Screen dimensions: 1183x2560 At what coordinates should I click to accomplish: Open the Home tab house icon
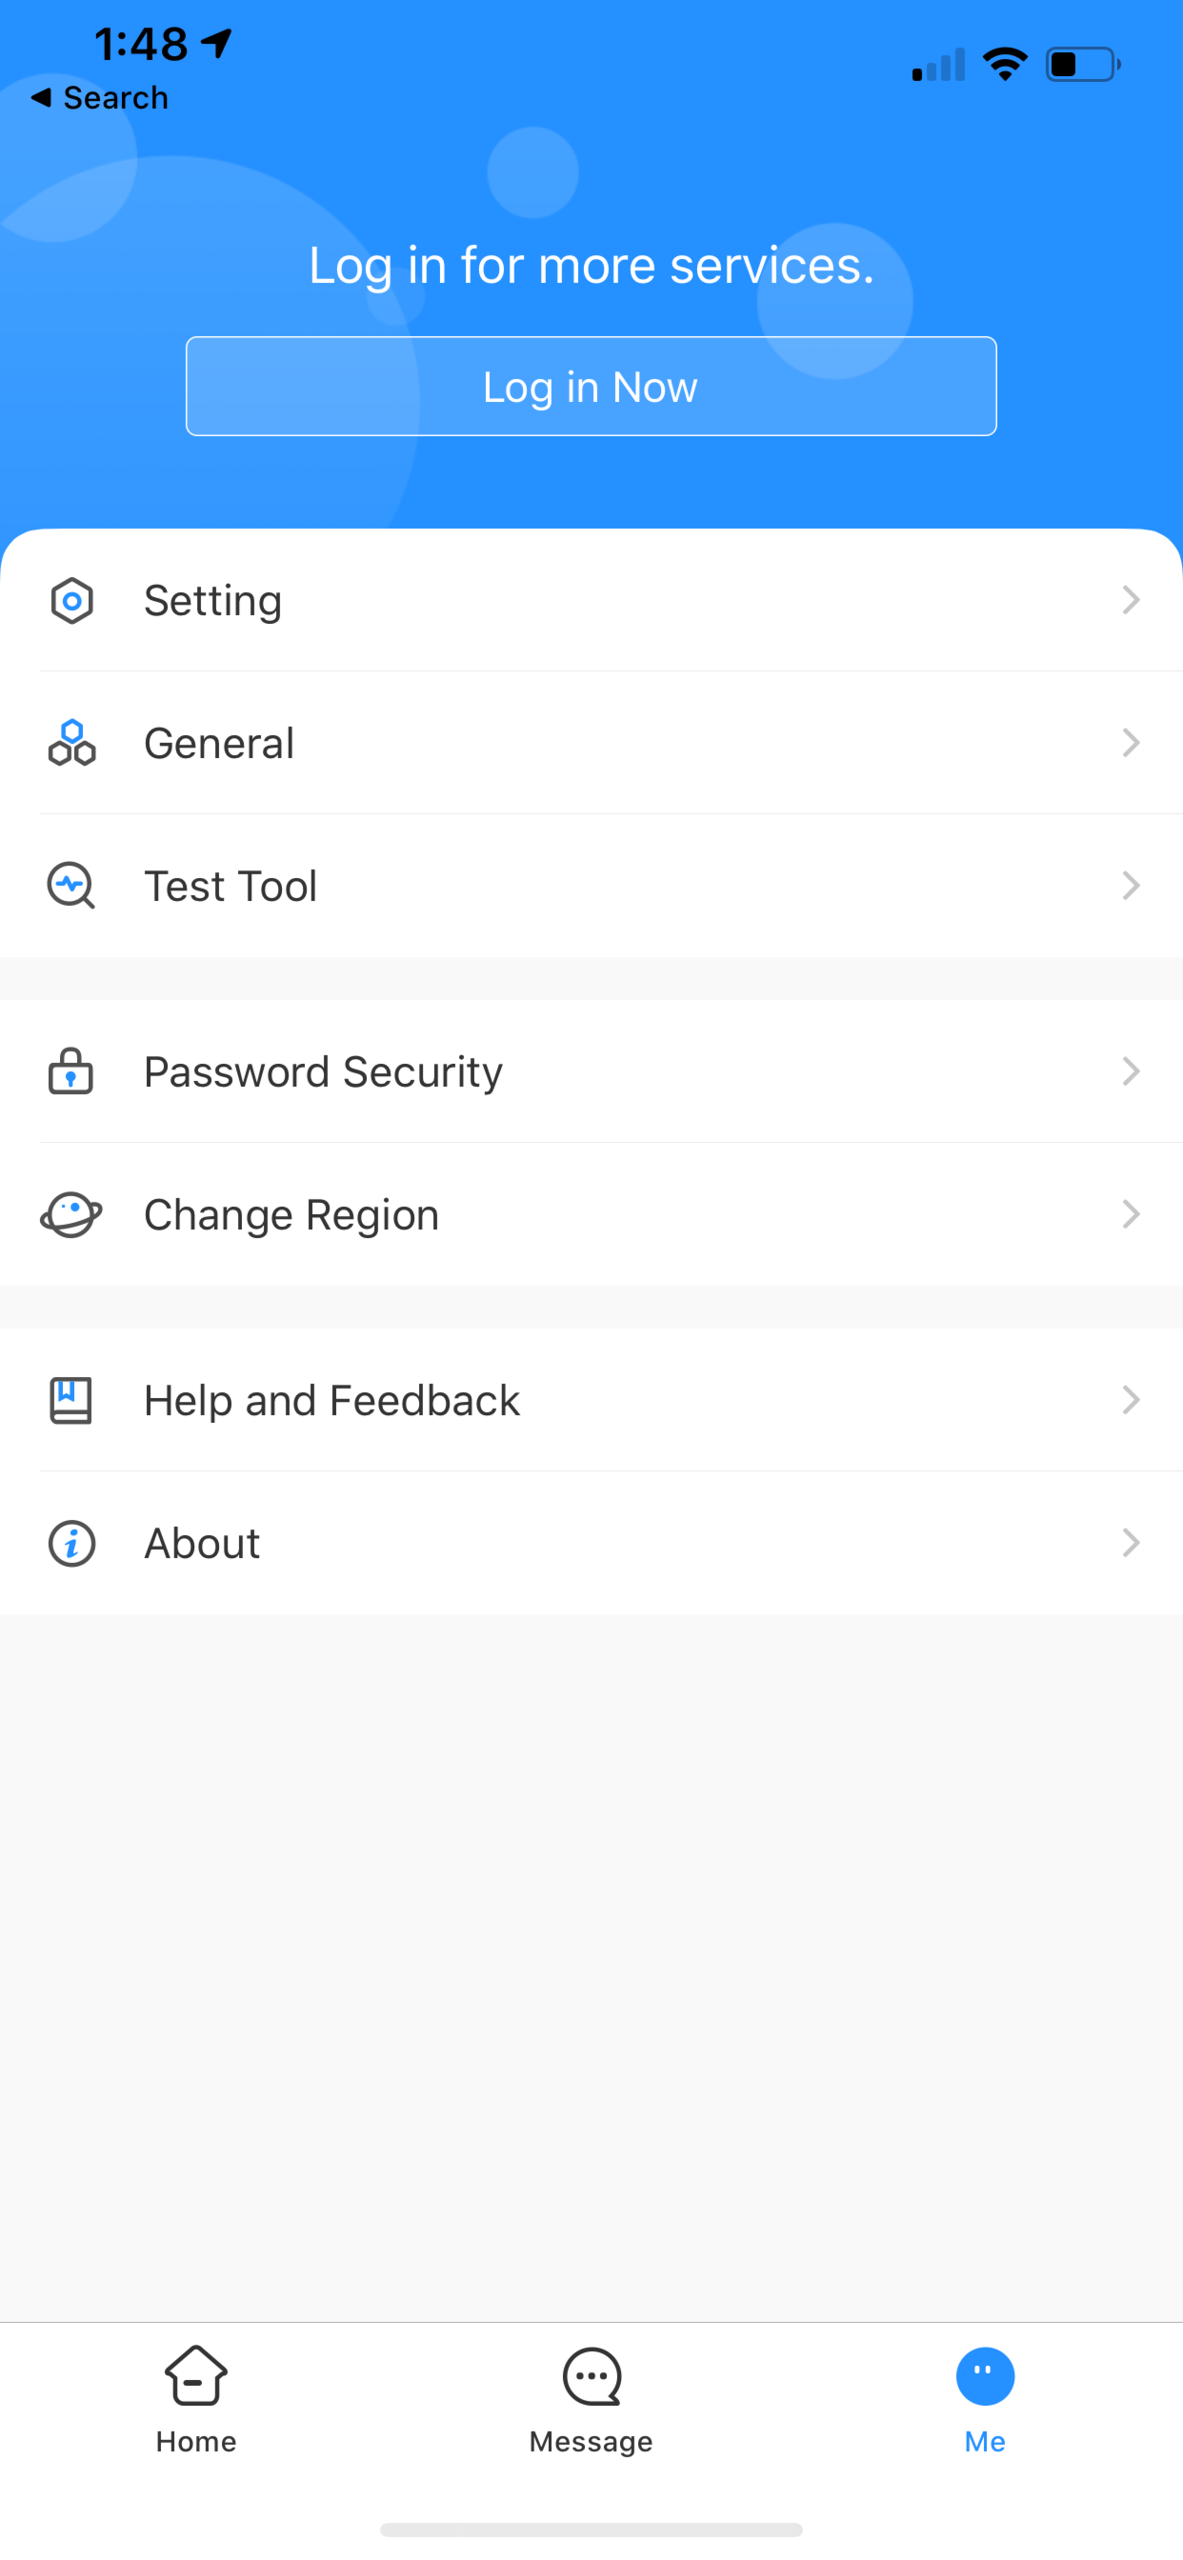pos(196,2375)
